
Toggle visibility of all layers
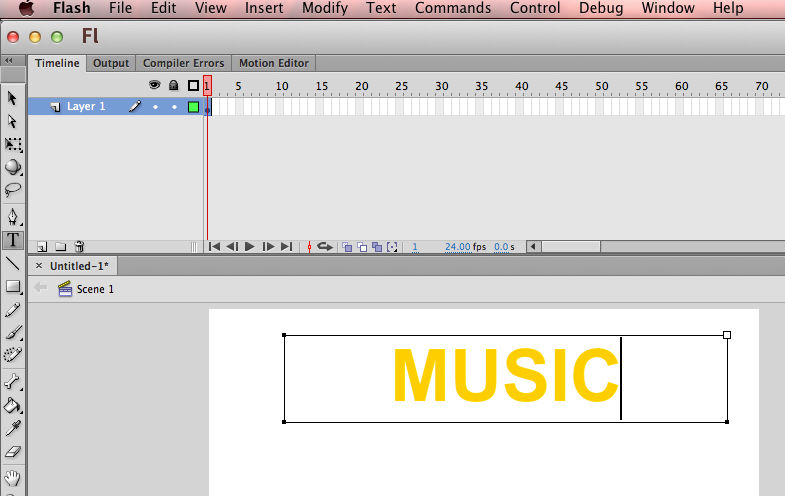(155, 85)
